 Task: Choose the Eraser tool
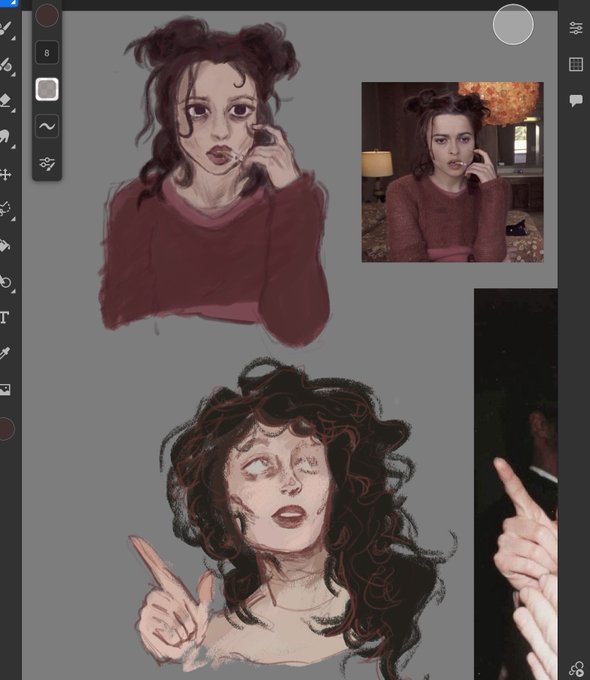pos(5,101)
